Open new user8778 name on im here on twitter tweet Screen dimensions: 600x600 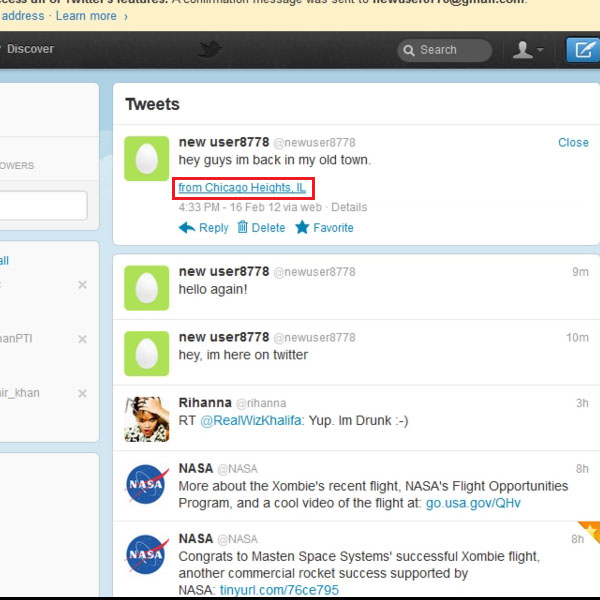click(x=224, y=337)
